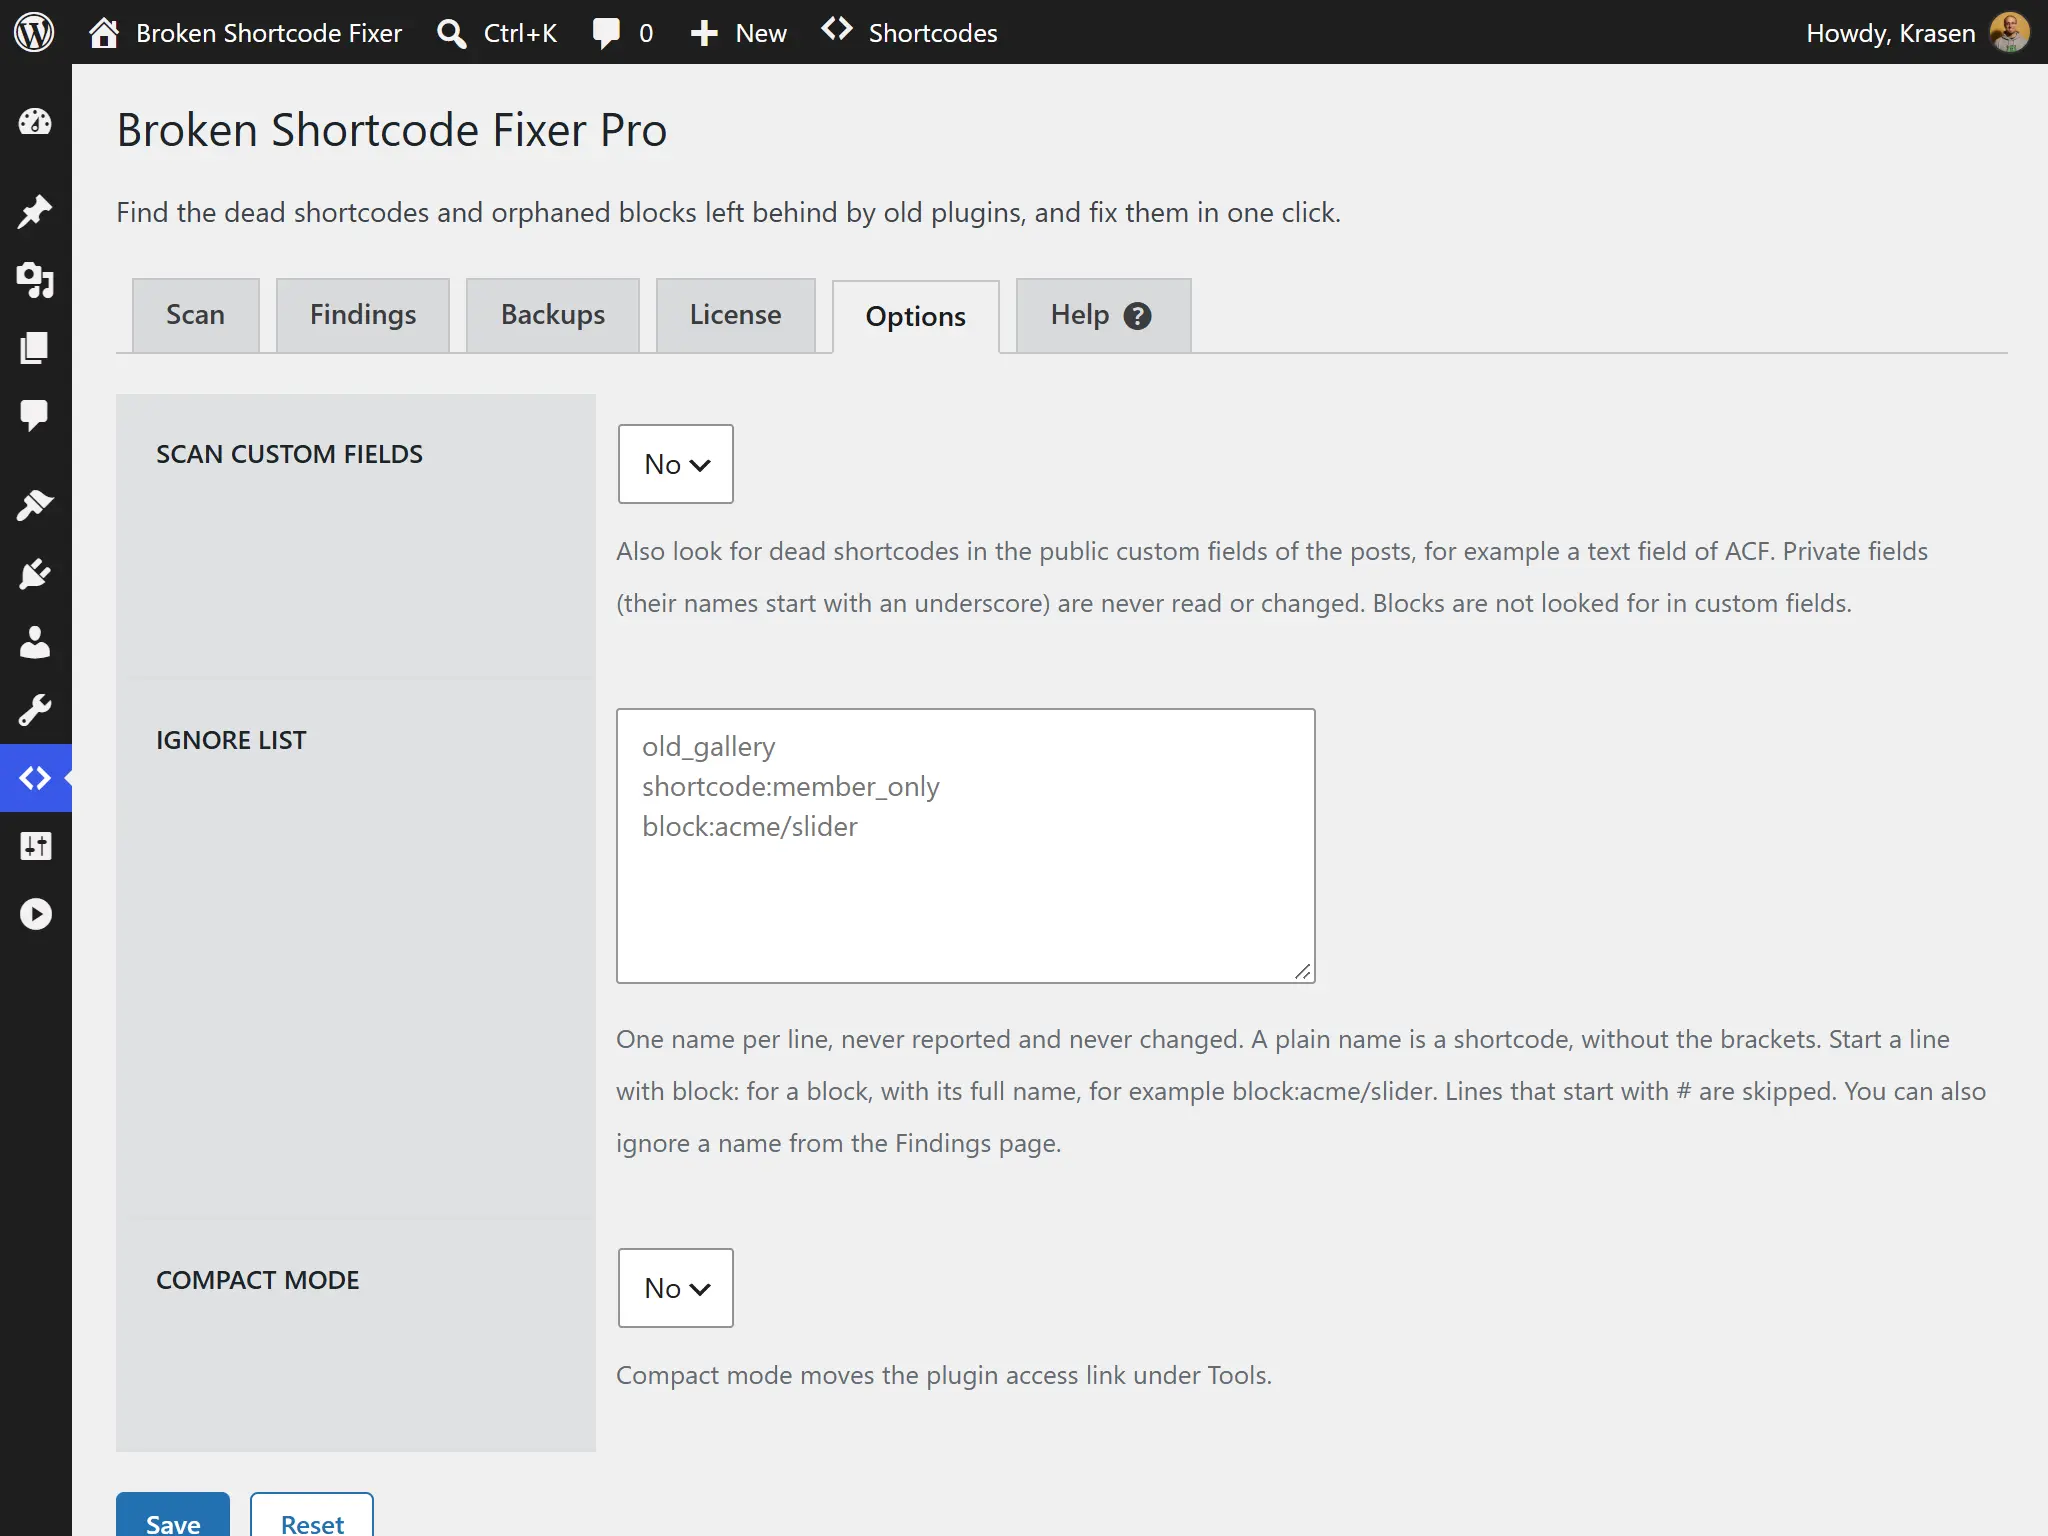The image size is (2048, 1536).
Task: Open Posts pushpin icon in sidebar
Action: [35, 211]
